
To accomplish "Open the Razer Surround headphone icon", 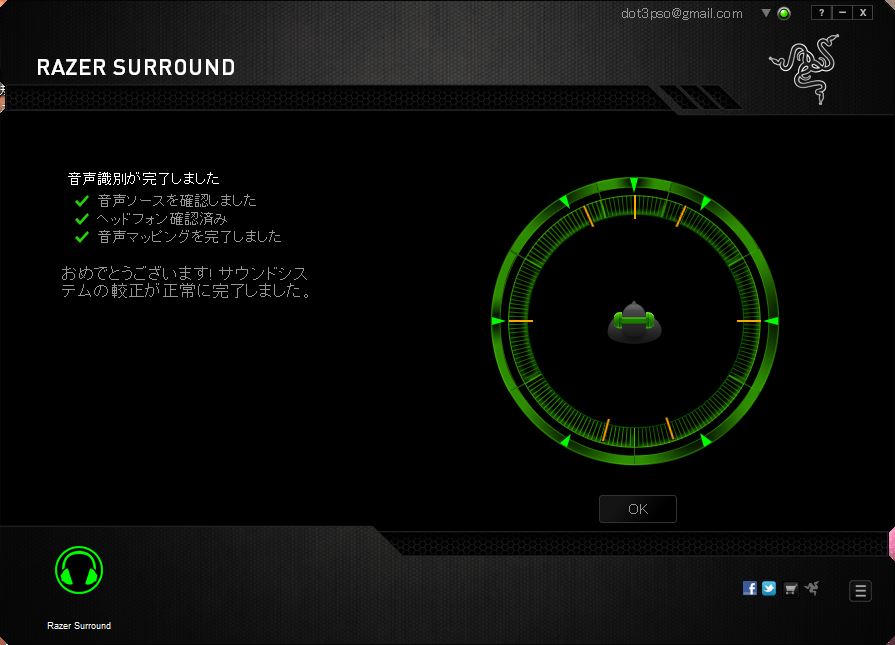I will 79,570.
